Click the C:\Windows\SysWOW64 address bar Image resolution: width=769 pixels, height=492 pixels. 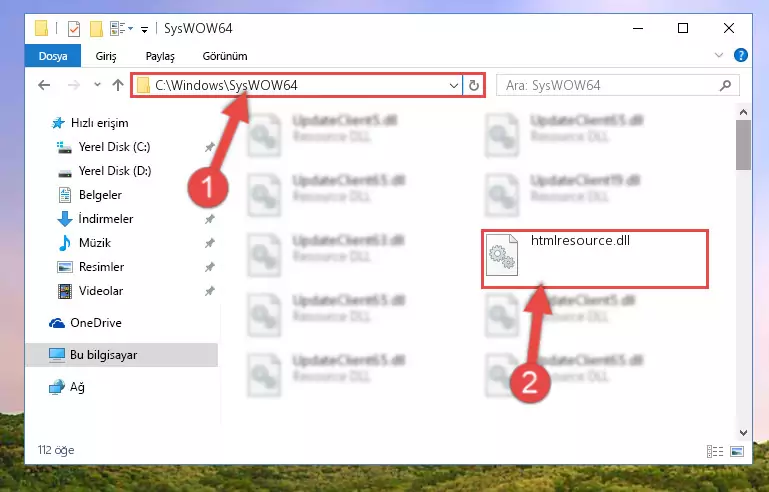297,85
